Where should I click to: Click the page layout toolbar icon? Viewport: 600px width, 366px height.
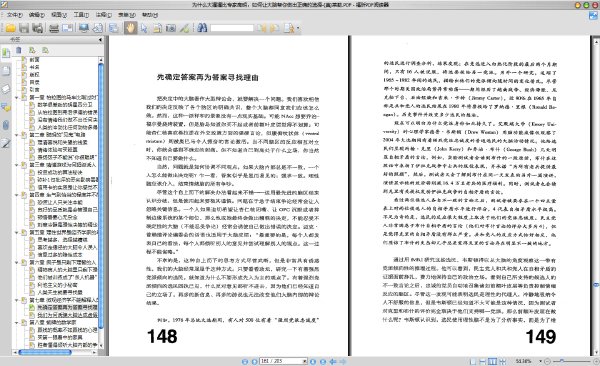(x=114, y=28)
